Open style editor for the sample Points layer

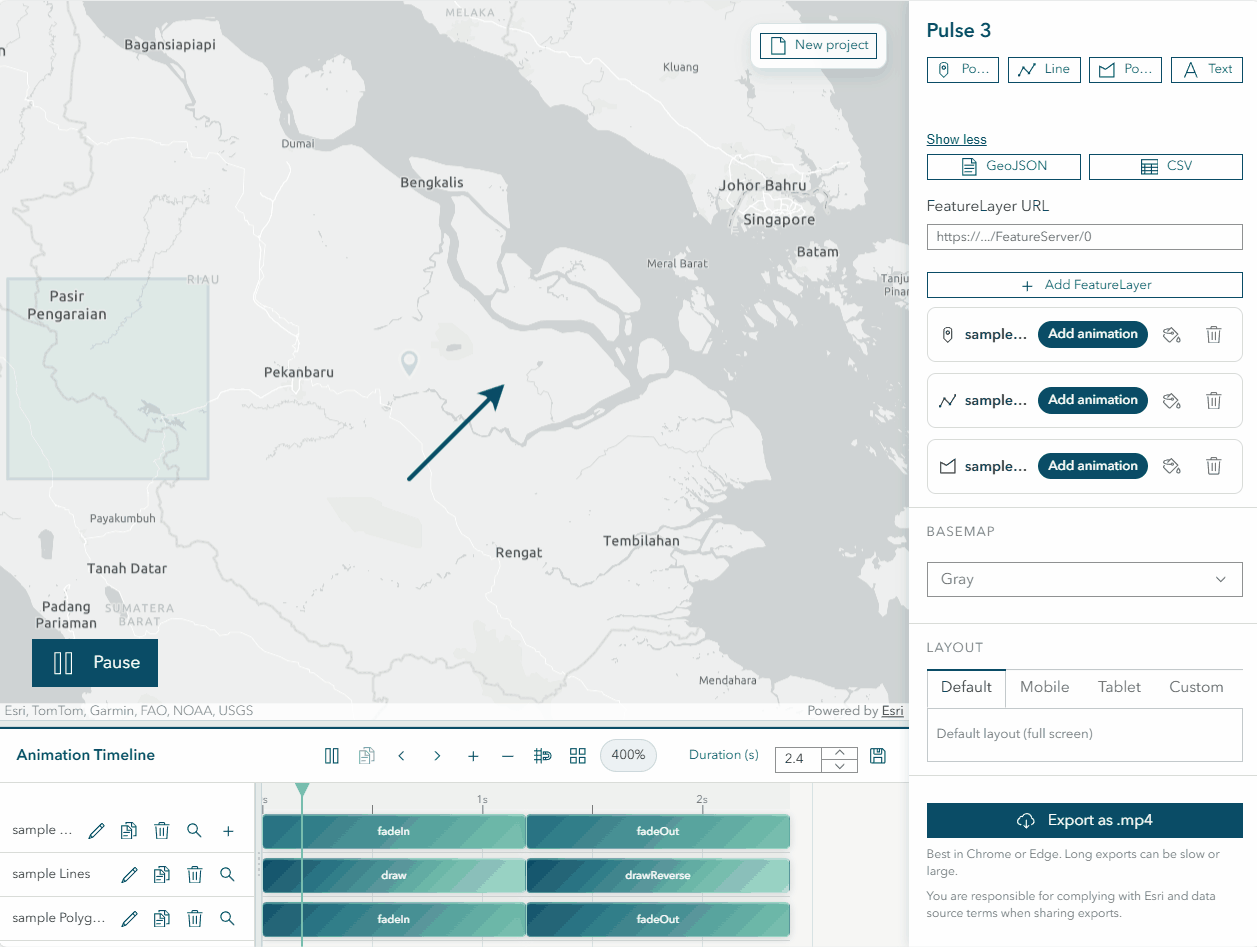pos(1171,334)
